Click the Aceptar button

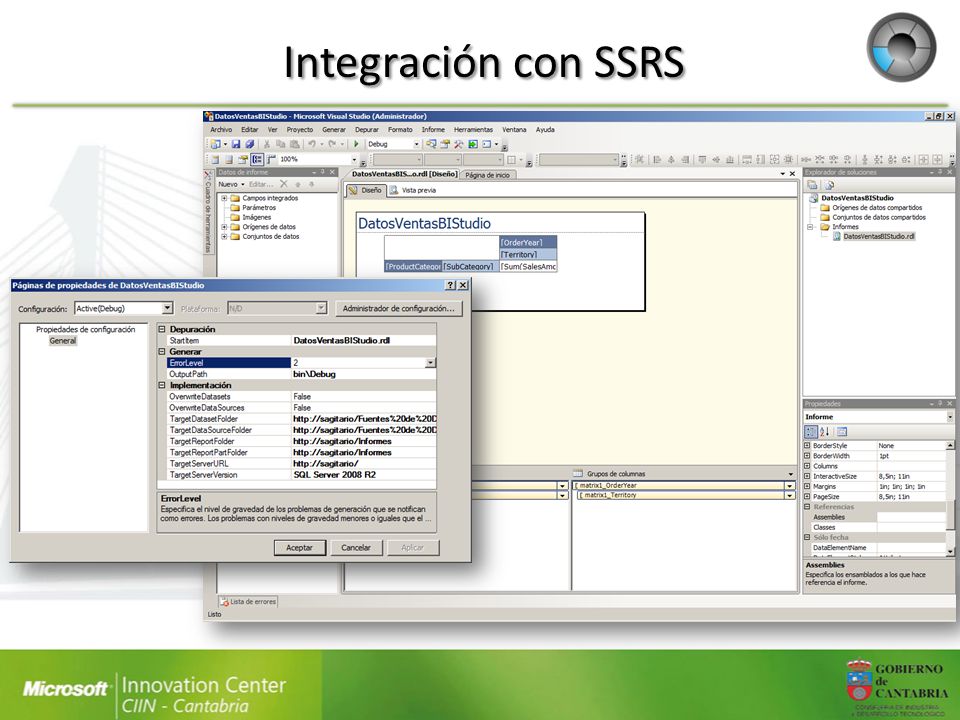pos(299,548)
